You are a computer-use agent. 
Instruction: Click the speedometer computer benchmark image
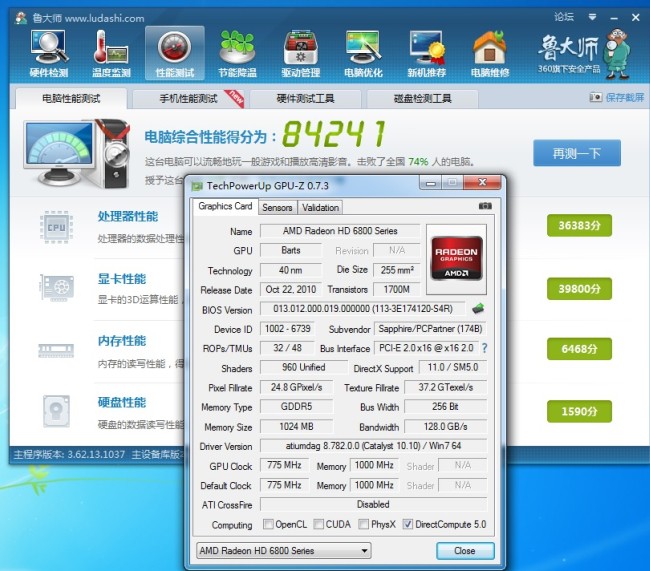[x=77, y=154]
